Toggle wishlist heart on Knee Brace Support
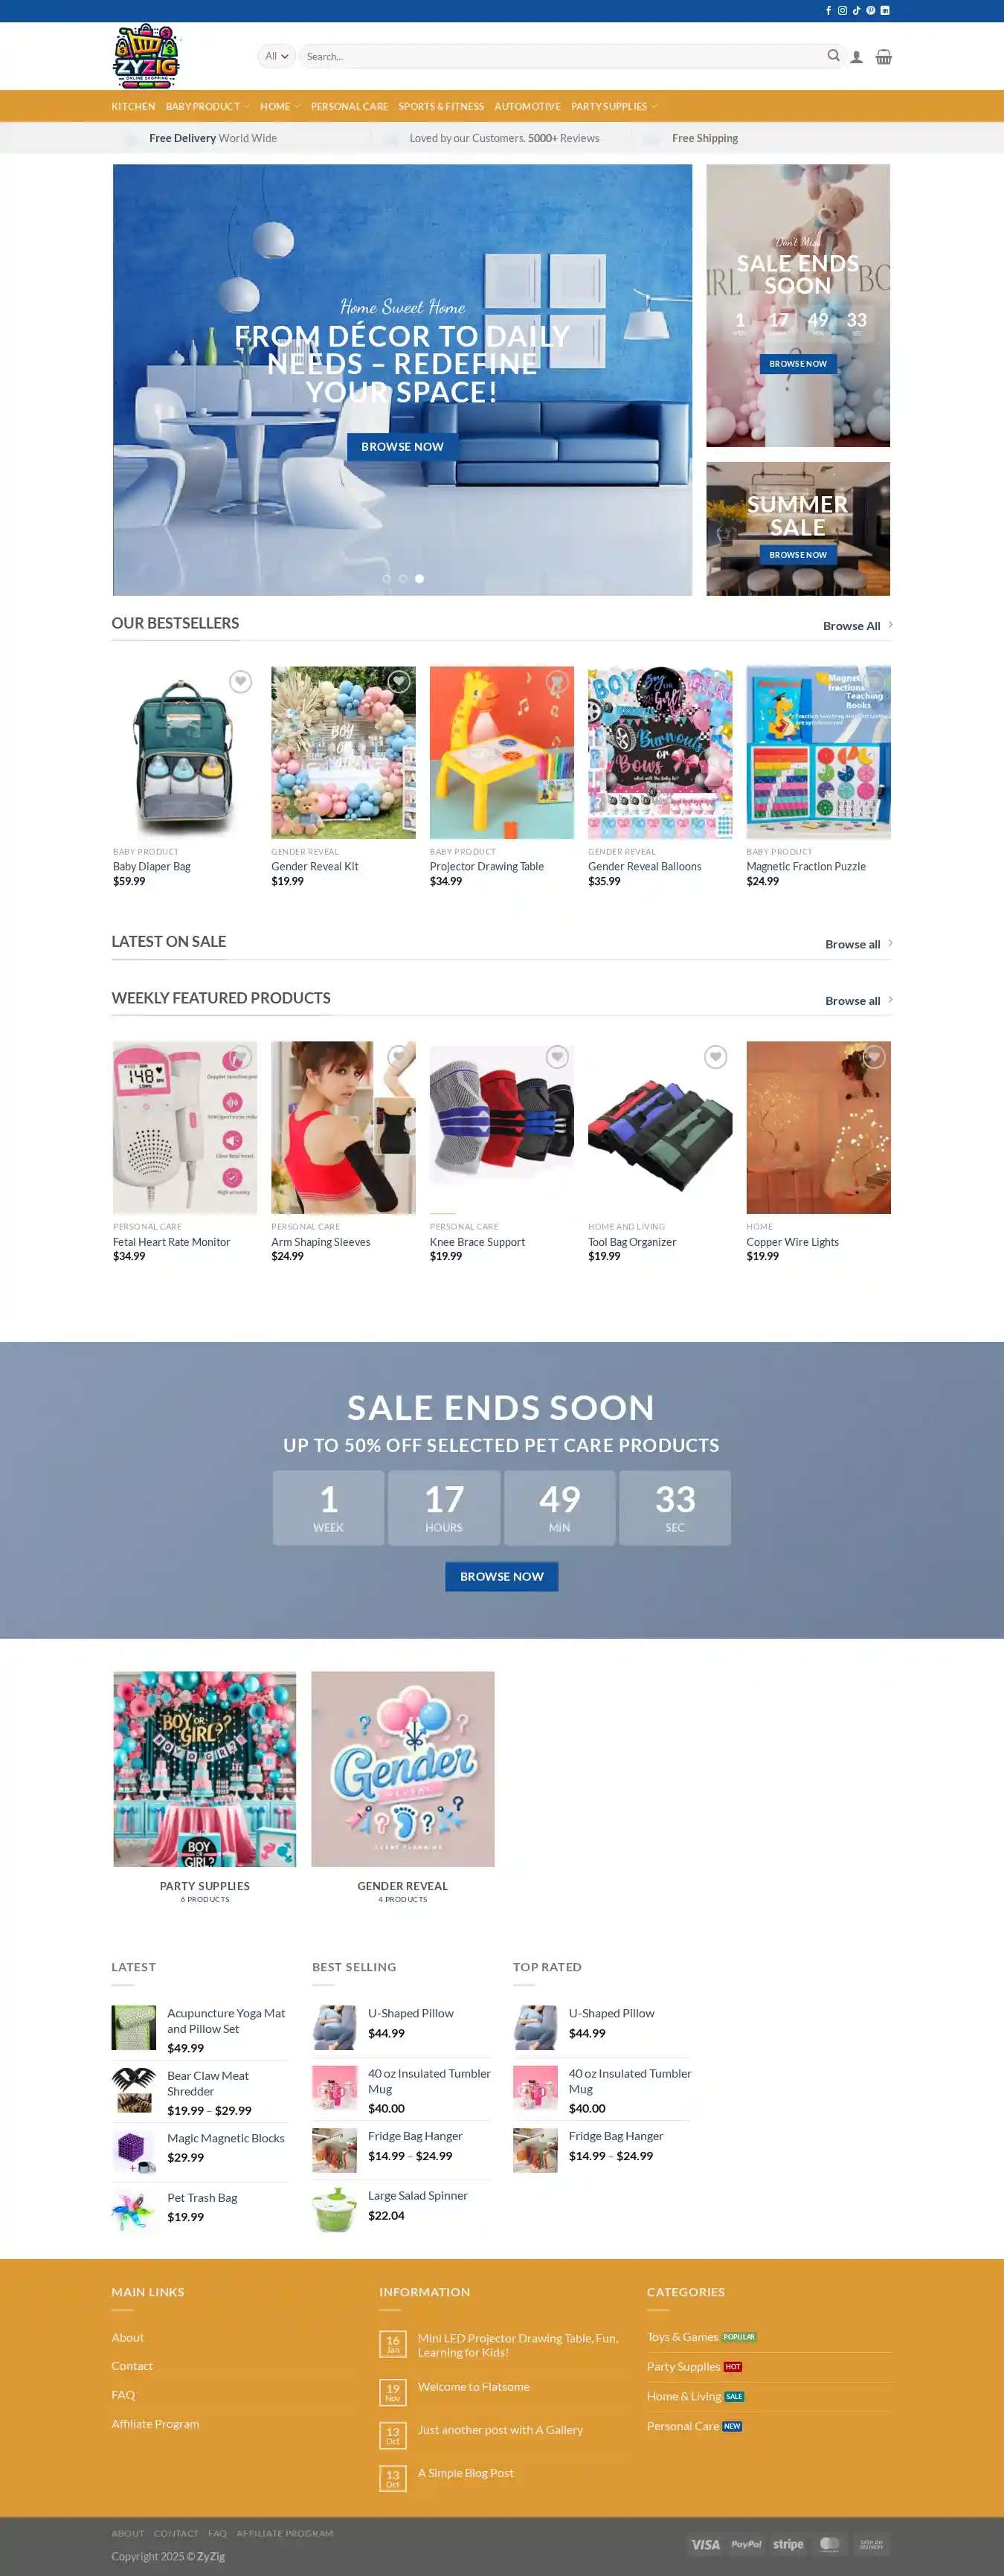 [557, 1057]
